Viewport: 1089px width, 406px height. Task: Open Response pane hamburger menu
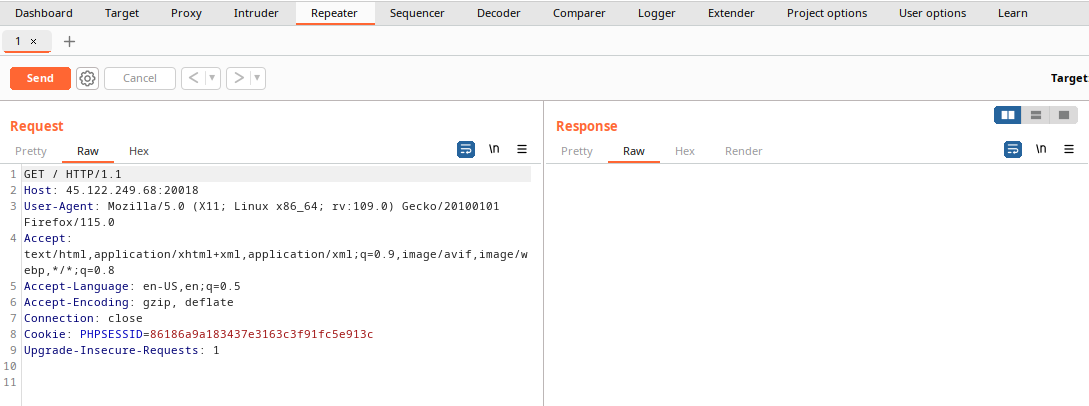tap(1069, 149)
